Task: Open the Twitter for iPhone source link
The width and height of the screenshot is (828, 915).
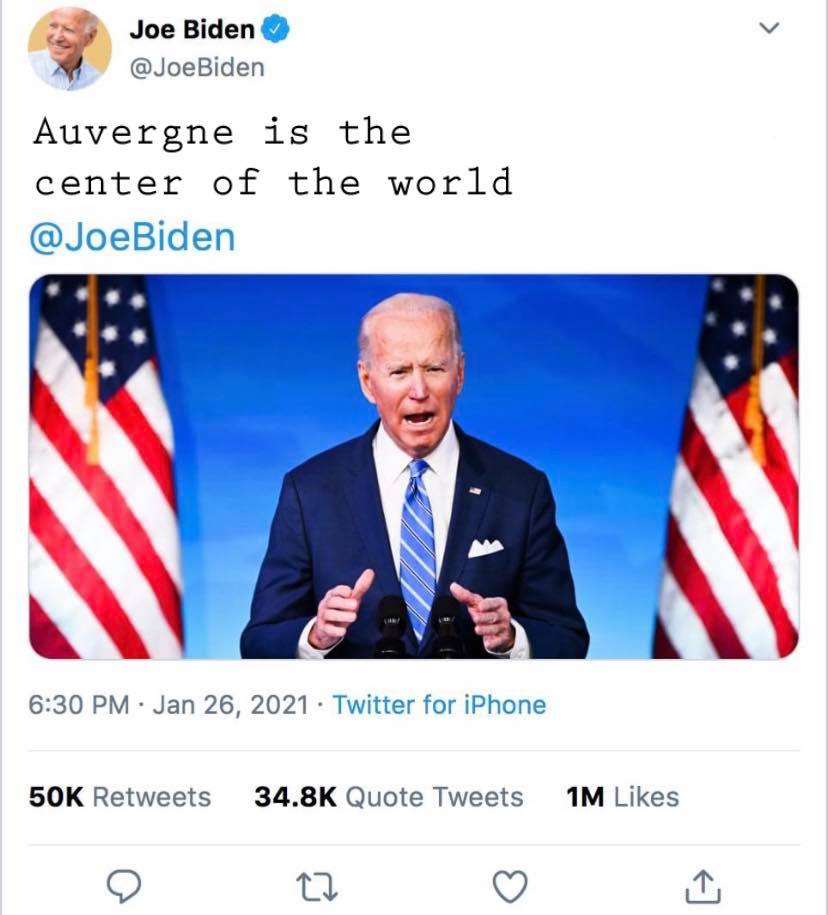Action: (x=439, y=705)
